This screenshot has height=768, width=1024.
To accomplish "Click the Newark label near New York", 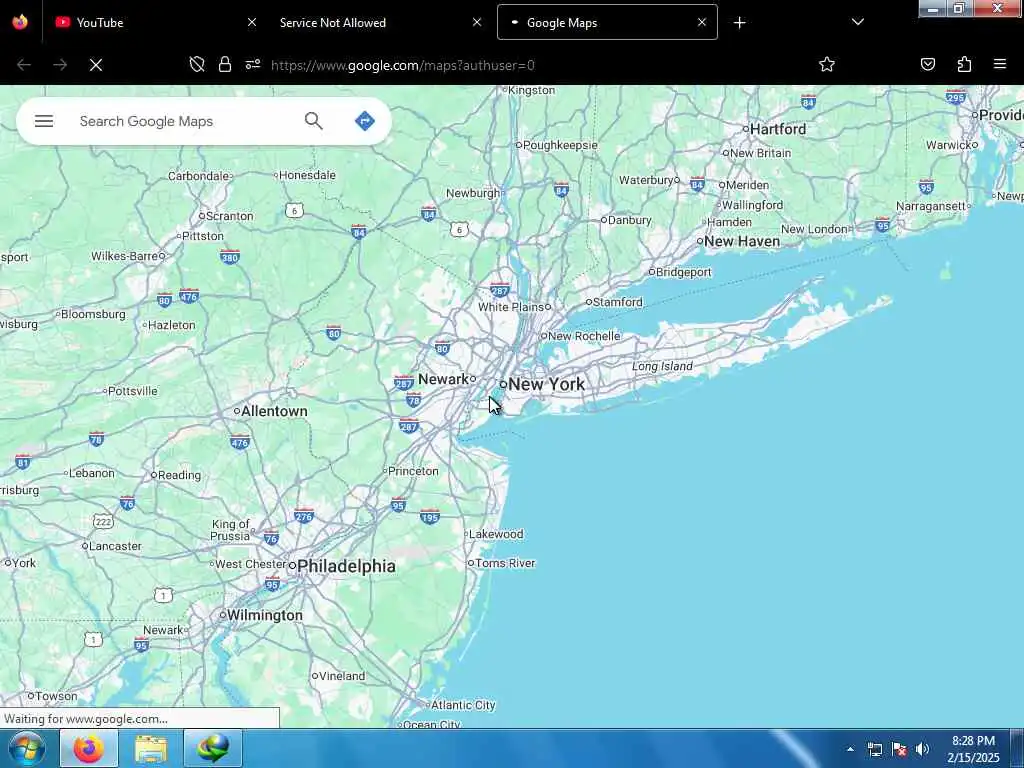I will 443,379.
